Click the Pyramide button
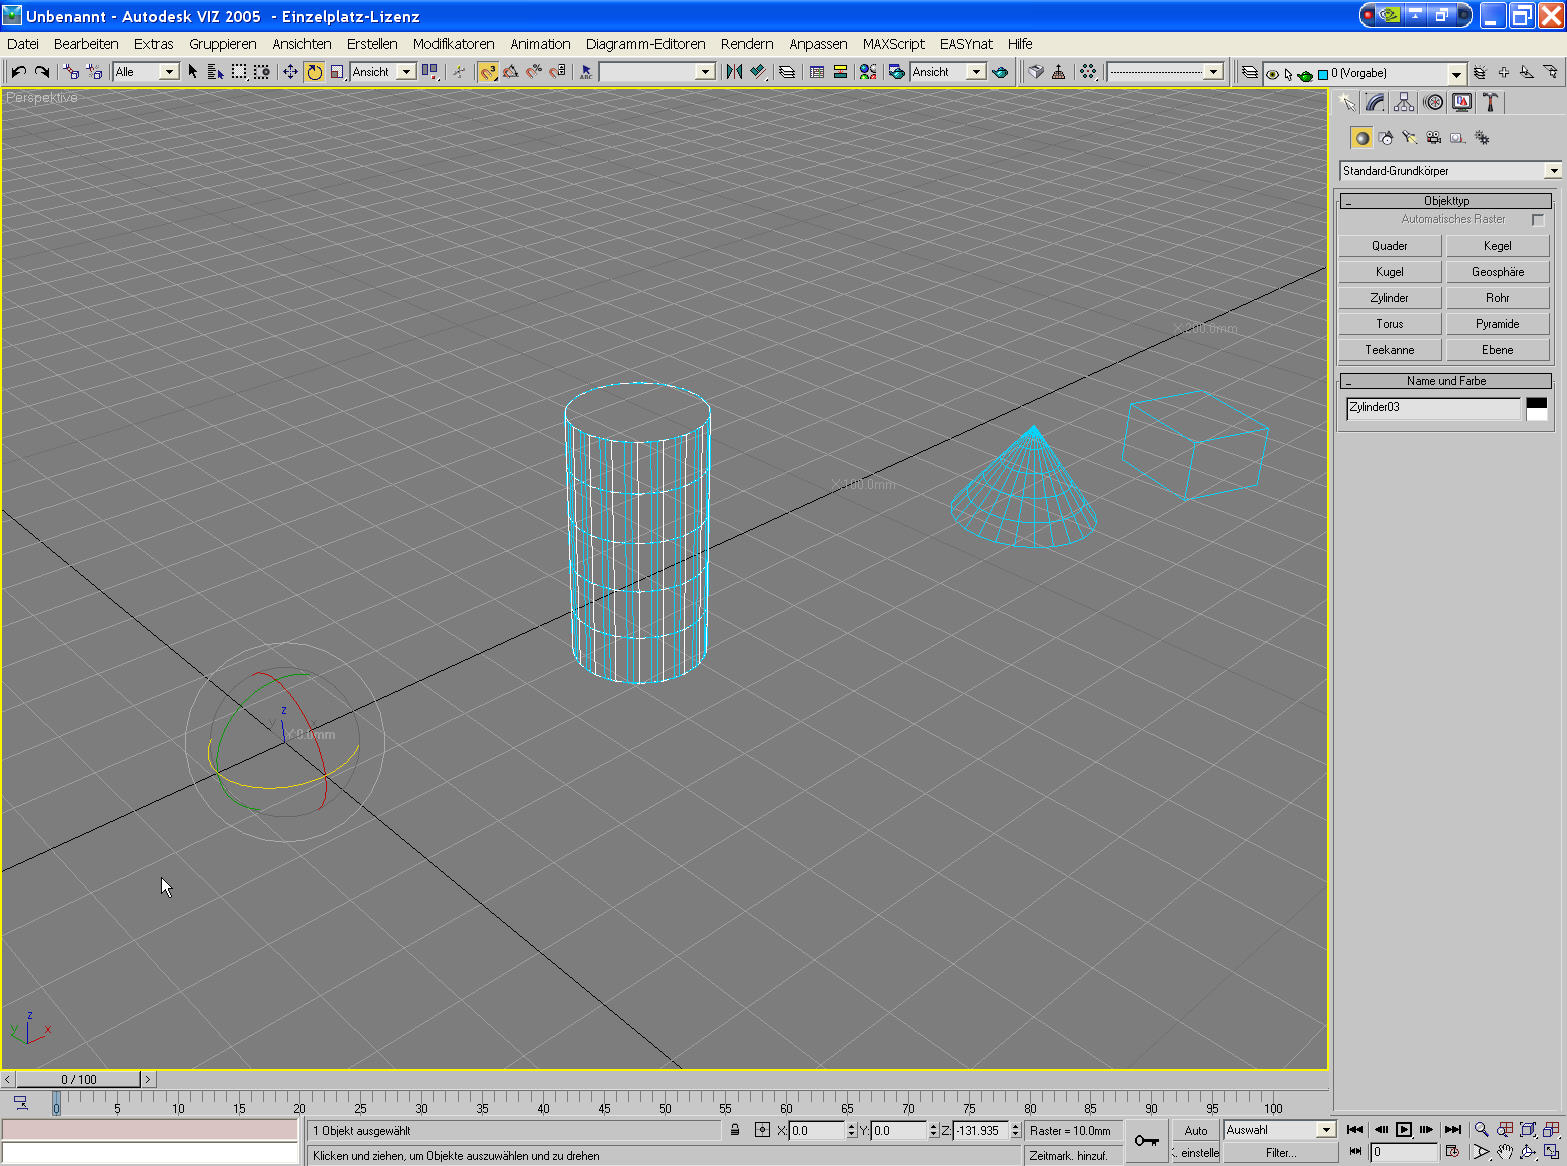1567x1166 pixels. pyautogui.click(x=1498, y=324)
